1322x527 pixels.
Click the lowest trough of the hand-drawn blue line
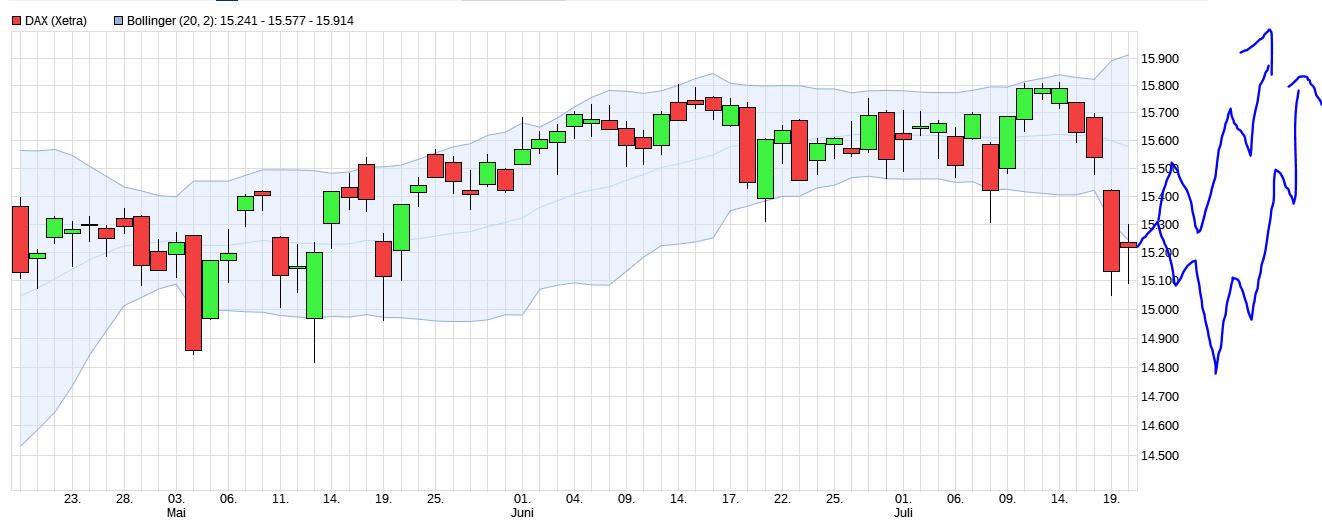pos(1216,372)
